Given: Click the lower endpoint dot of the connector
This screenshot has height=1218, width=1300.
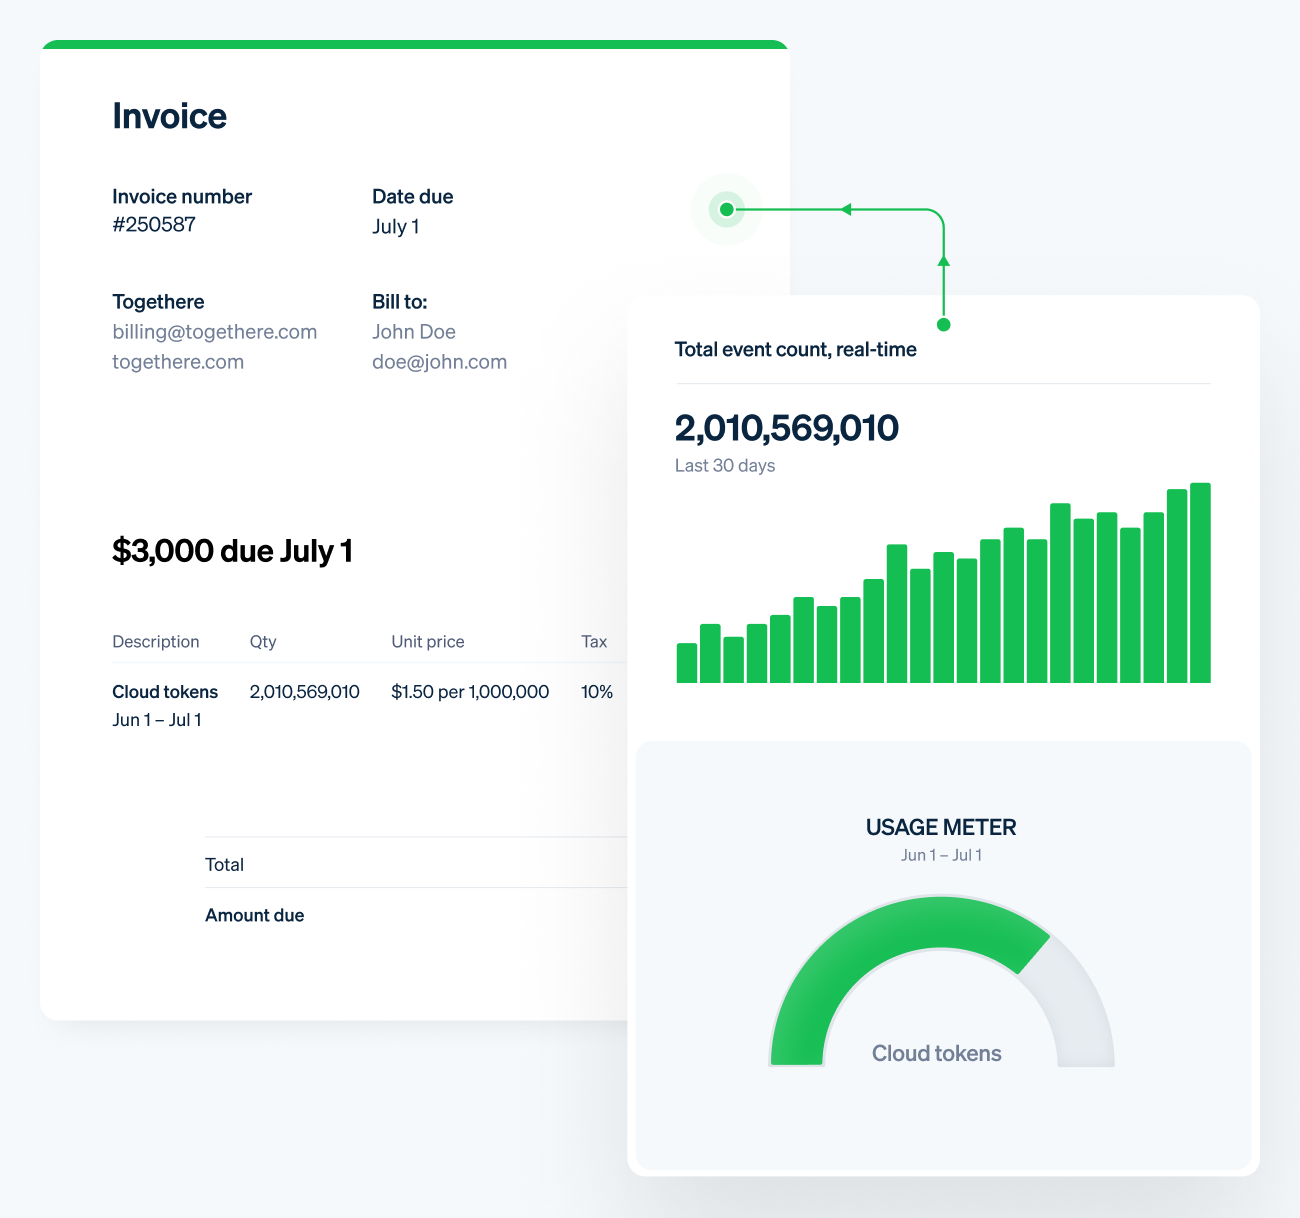Looking at the screenshot, I should [943, 324].
